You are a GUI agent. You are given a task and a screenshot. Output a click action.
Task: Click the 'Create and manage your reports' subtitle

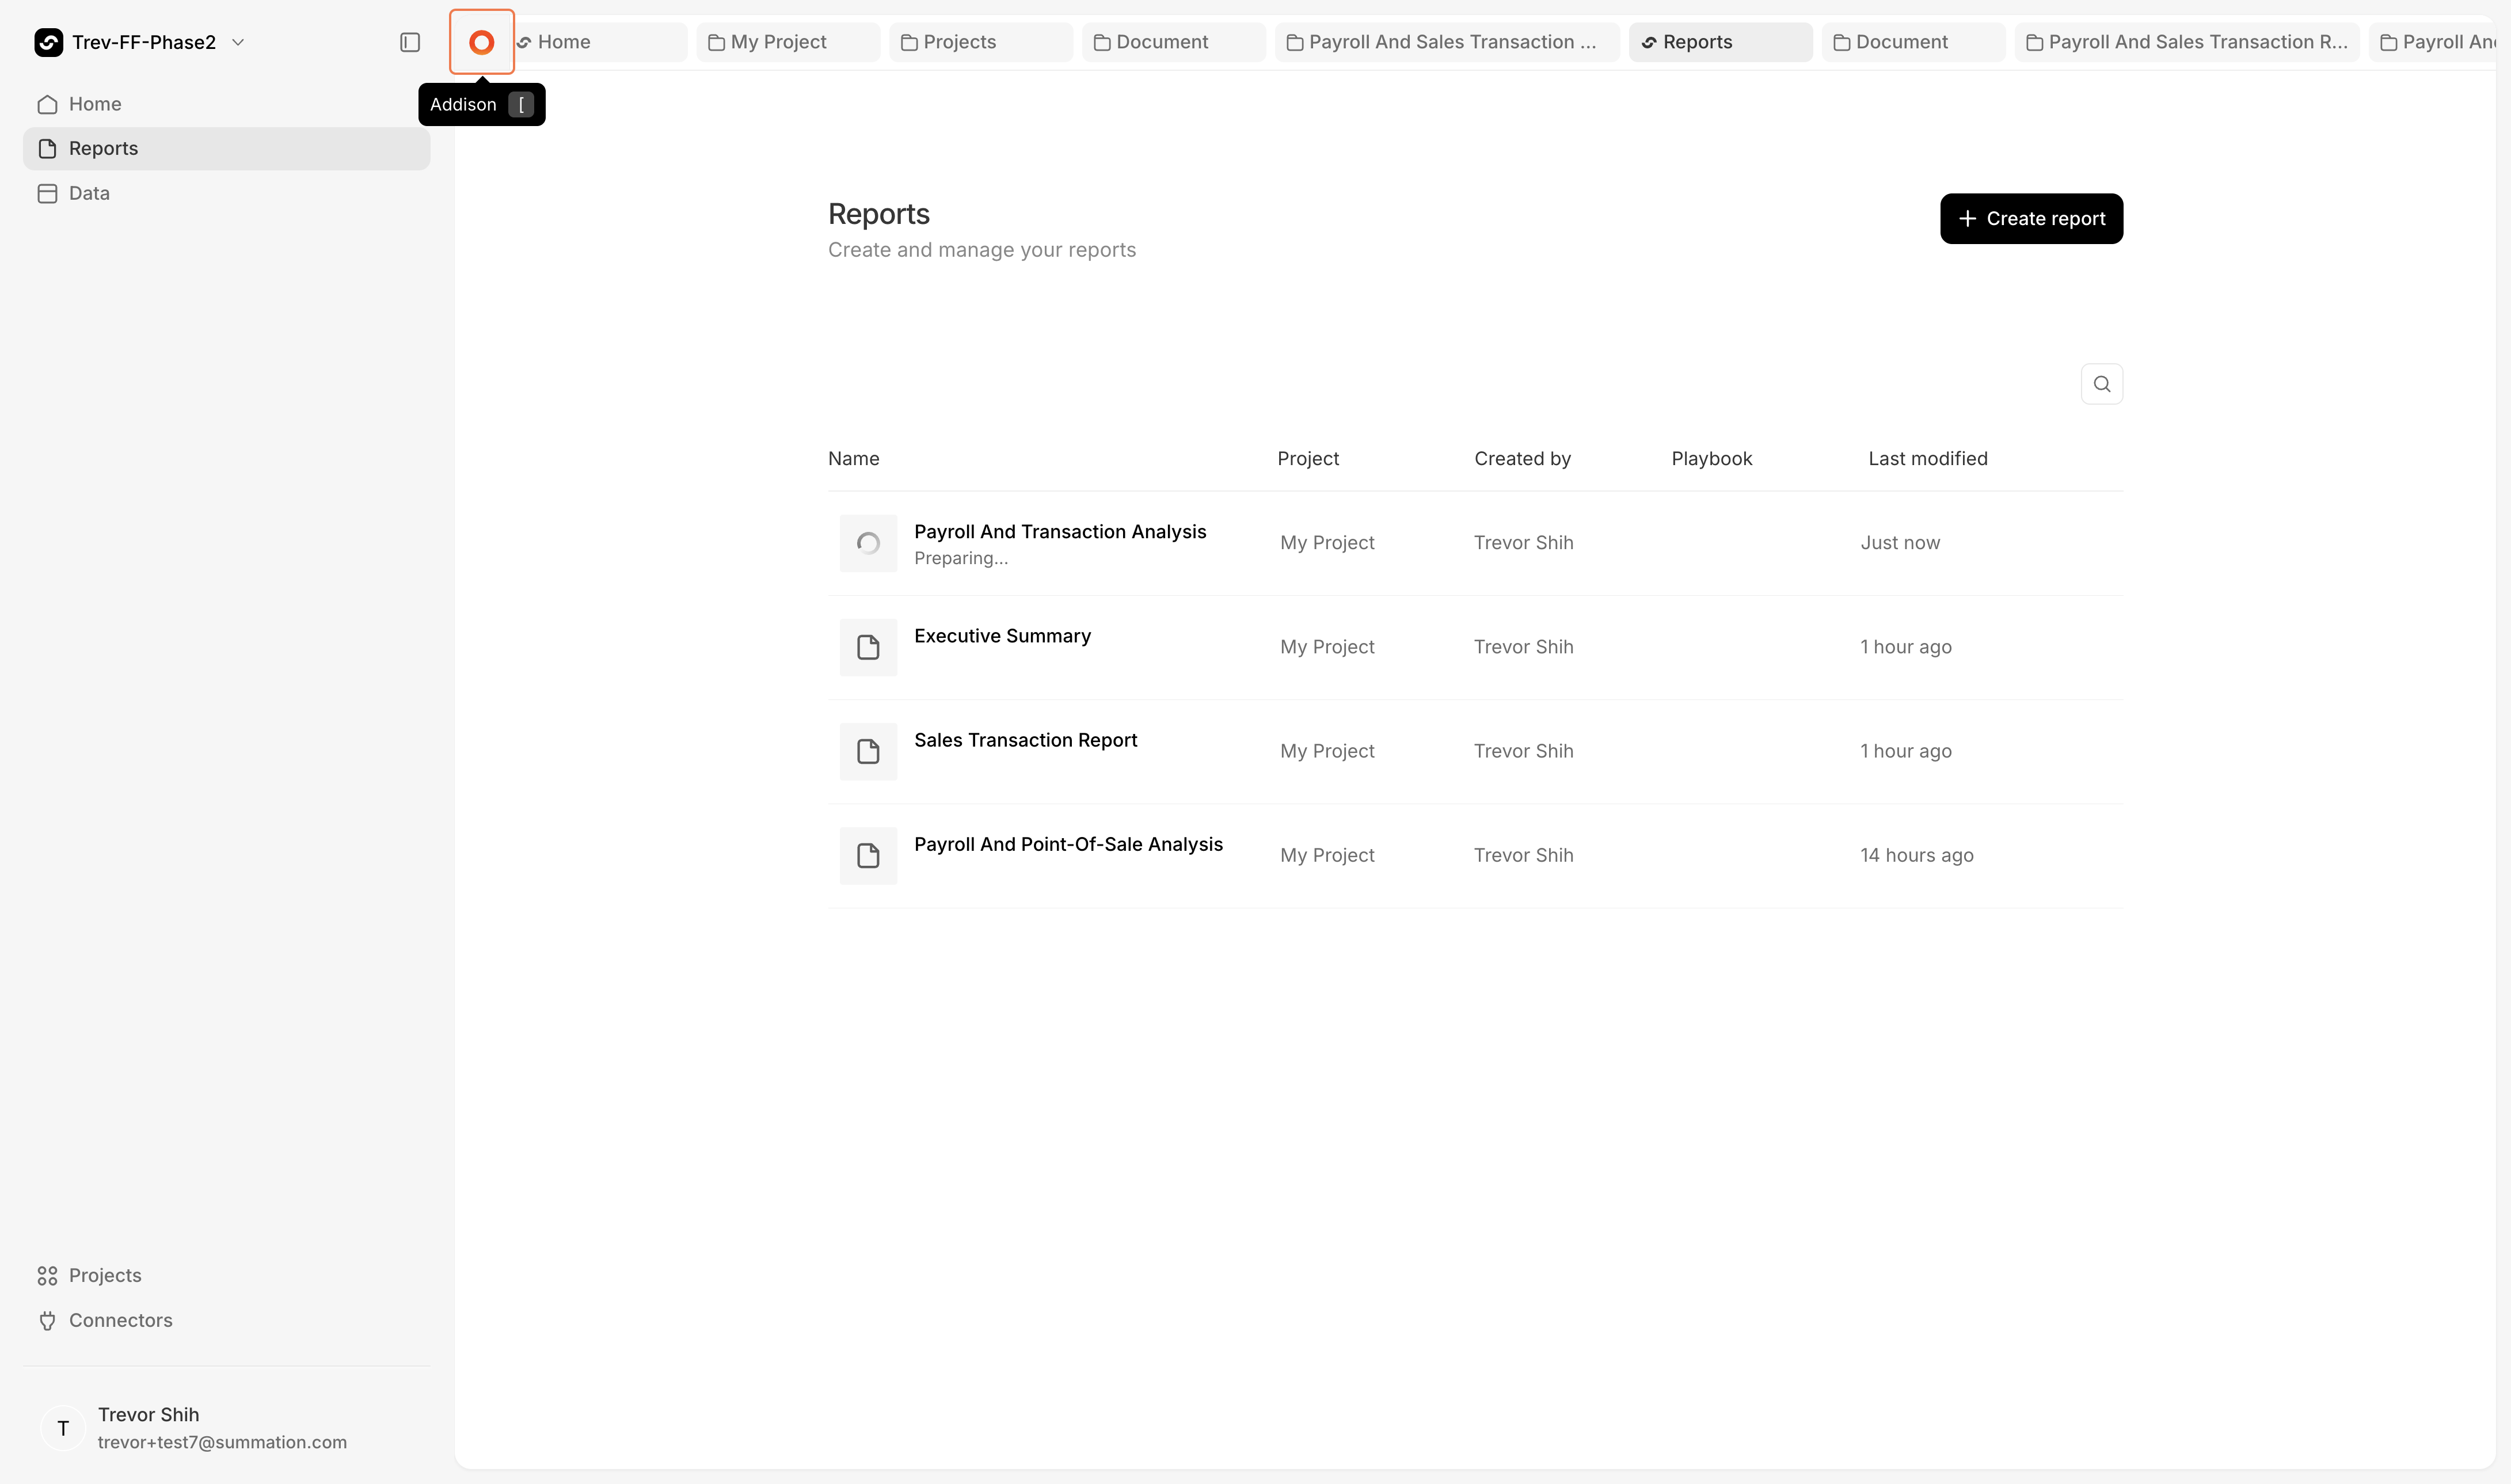pos(981,250)
